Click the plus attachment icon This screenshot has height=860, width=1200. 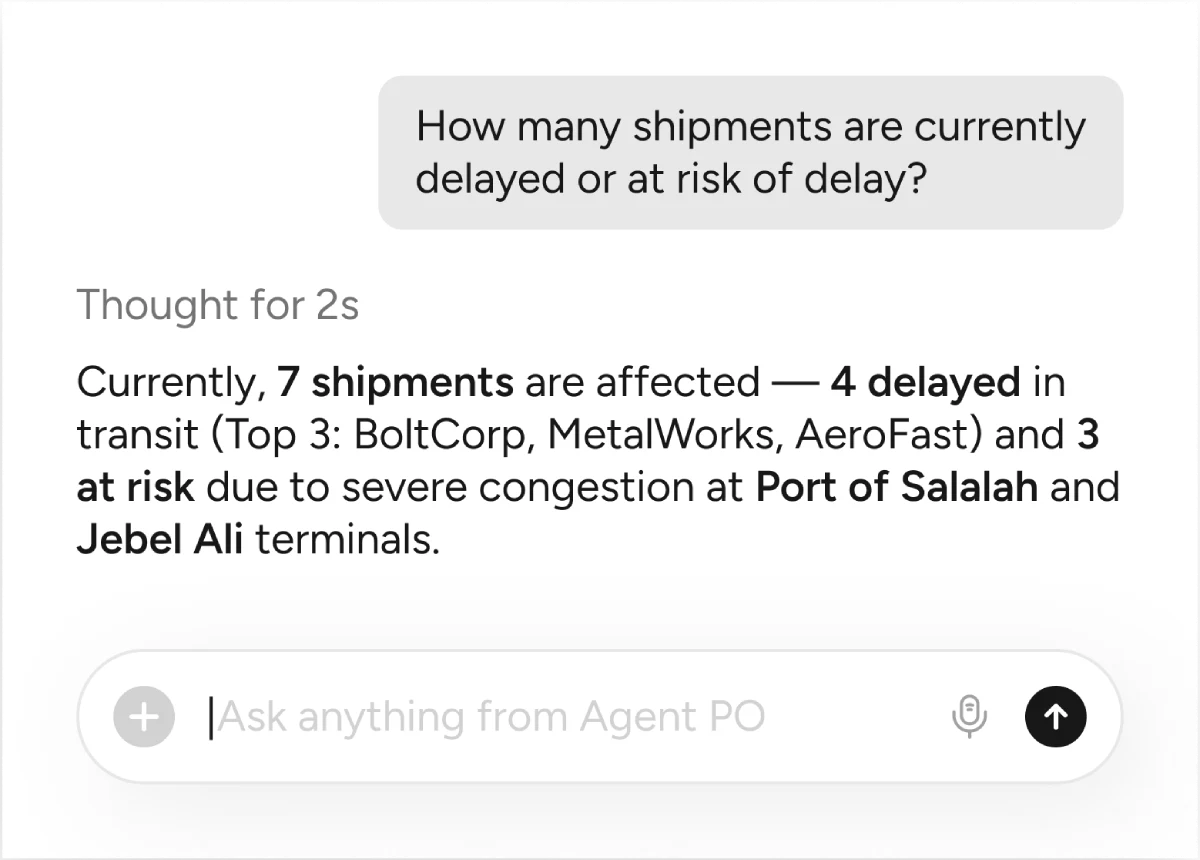(x=144, y=717)
